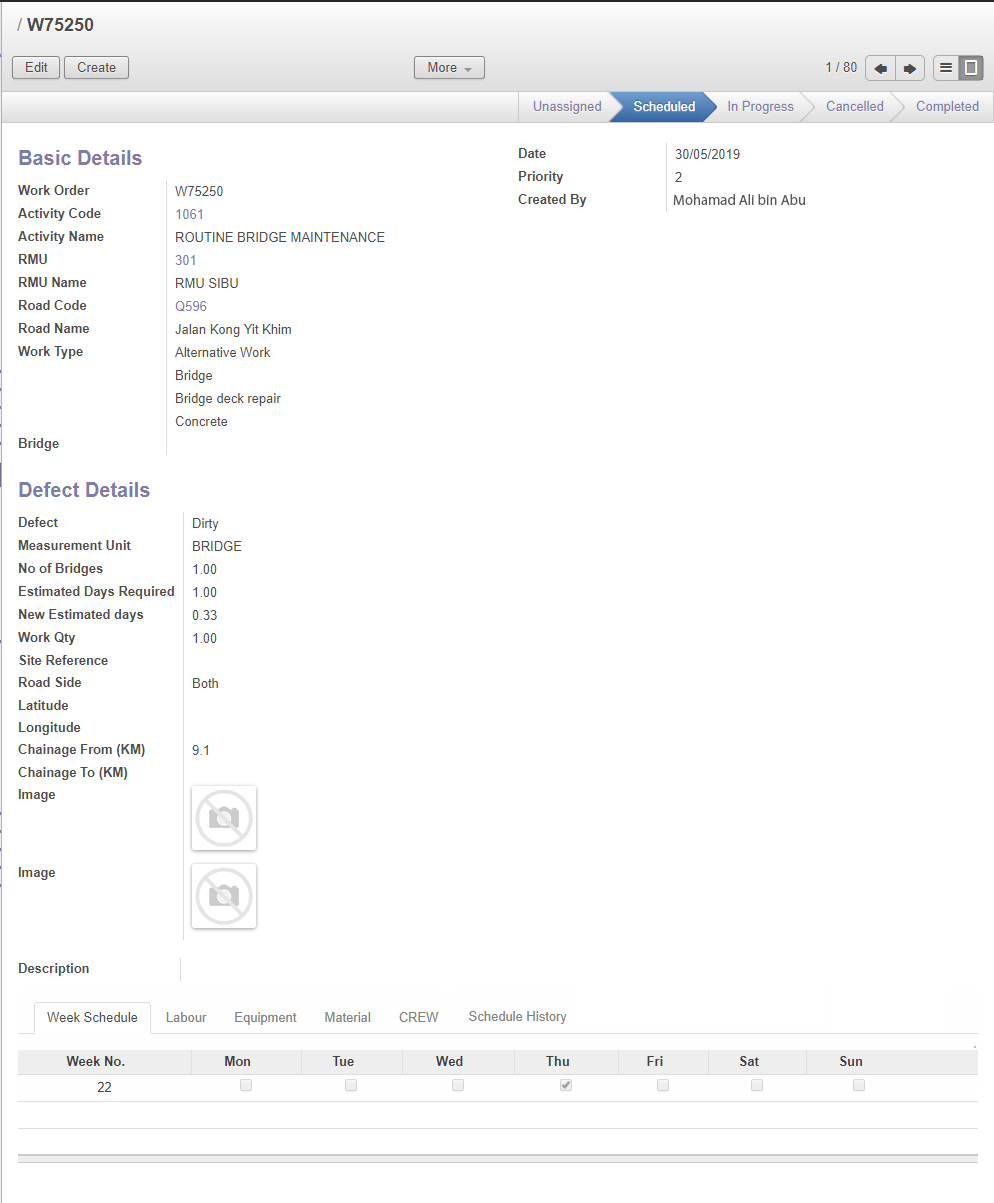Go to the previous record arrow
This screenshot has width=994, height=1203.
click(880, 68)
